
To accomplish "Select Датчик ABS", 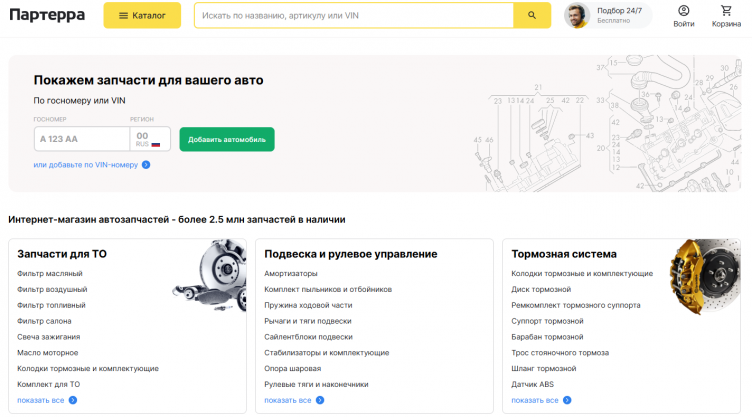I will pos(532,384).
